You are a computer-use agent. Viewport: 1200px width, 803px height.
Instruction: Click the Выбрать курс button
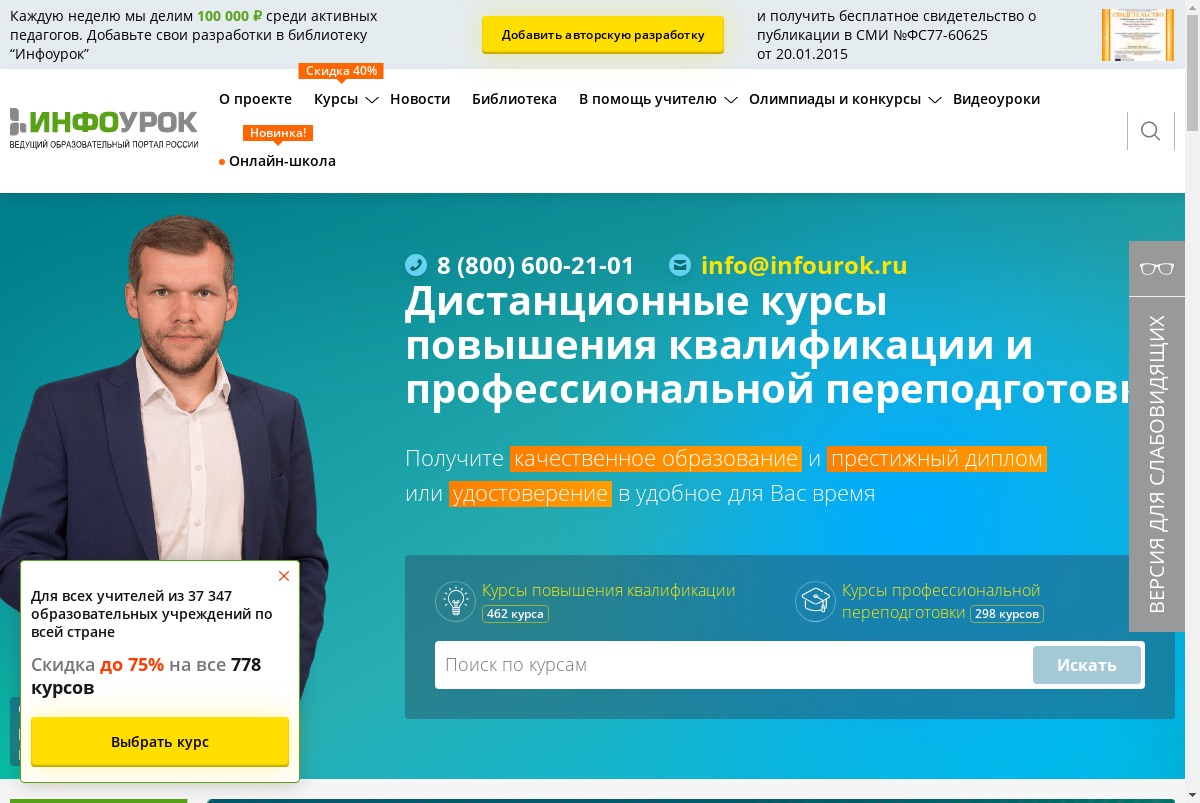(x=160, y=742)
